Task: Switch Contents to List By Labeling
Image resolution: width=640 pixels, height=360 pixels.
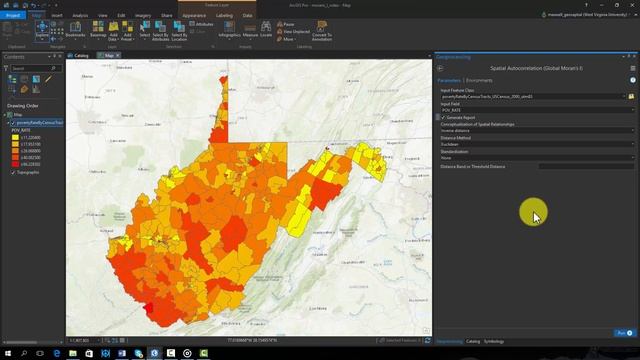Action: pos(24,89)
